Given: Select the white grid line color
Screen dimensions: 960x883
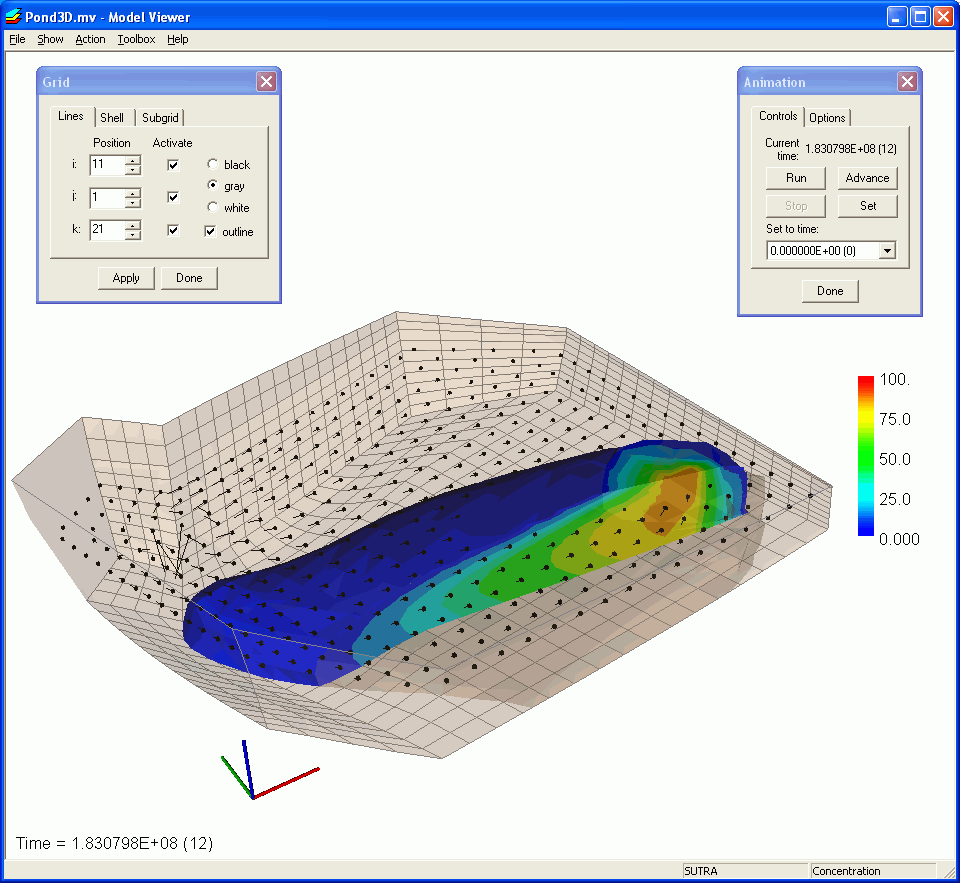Looking at the screenshot, I should [x=212, y=207].
